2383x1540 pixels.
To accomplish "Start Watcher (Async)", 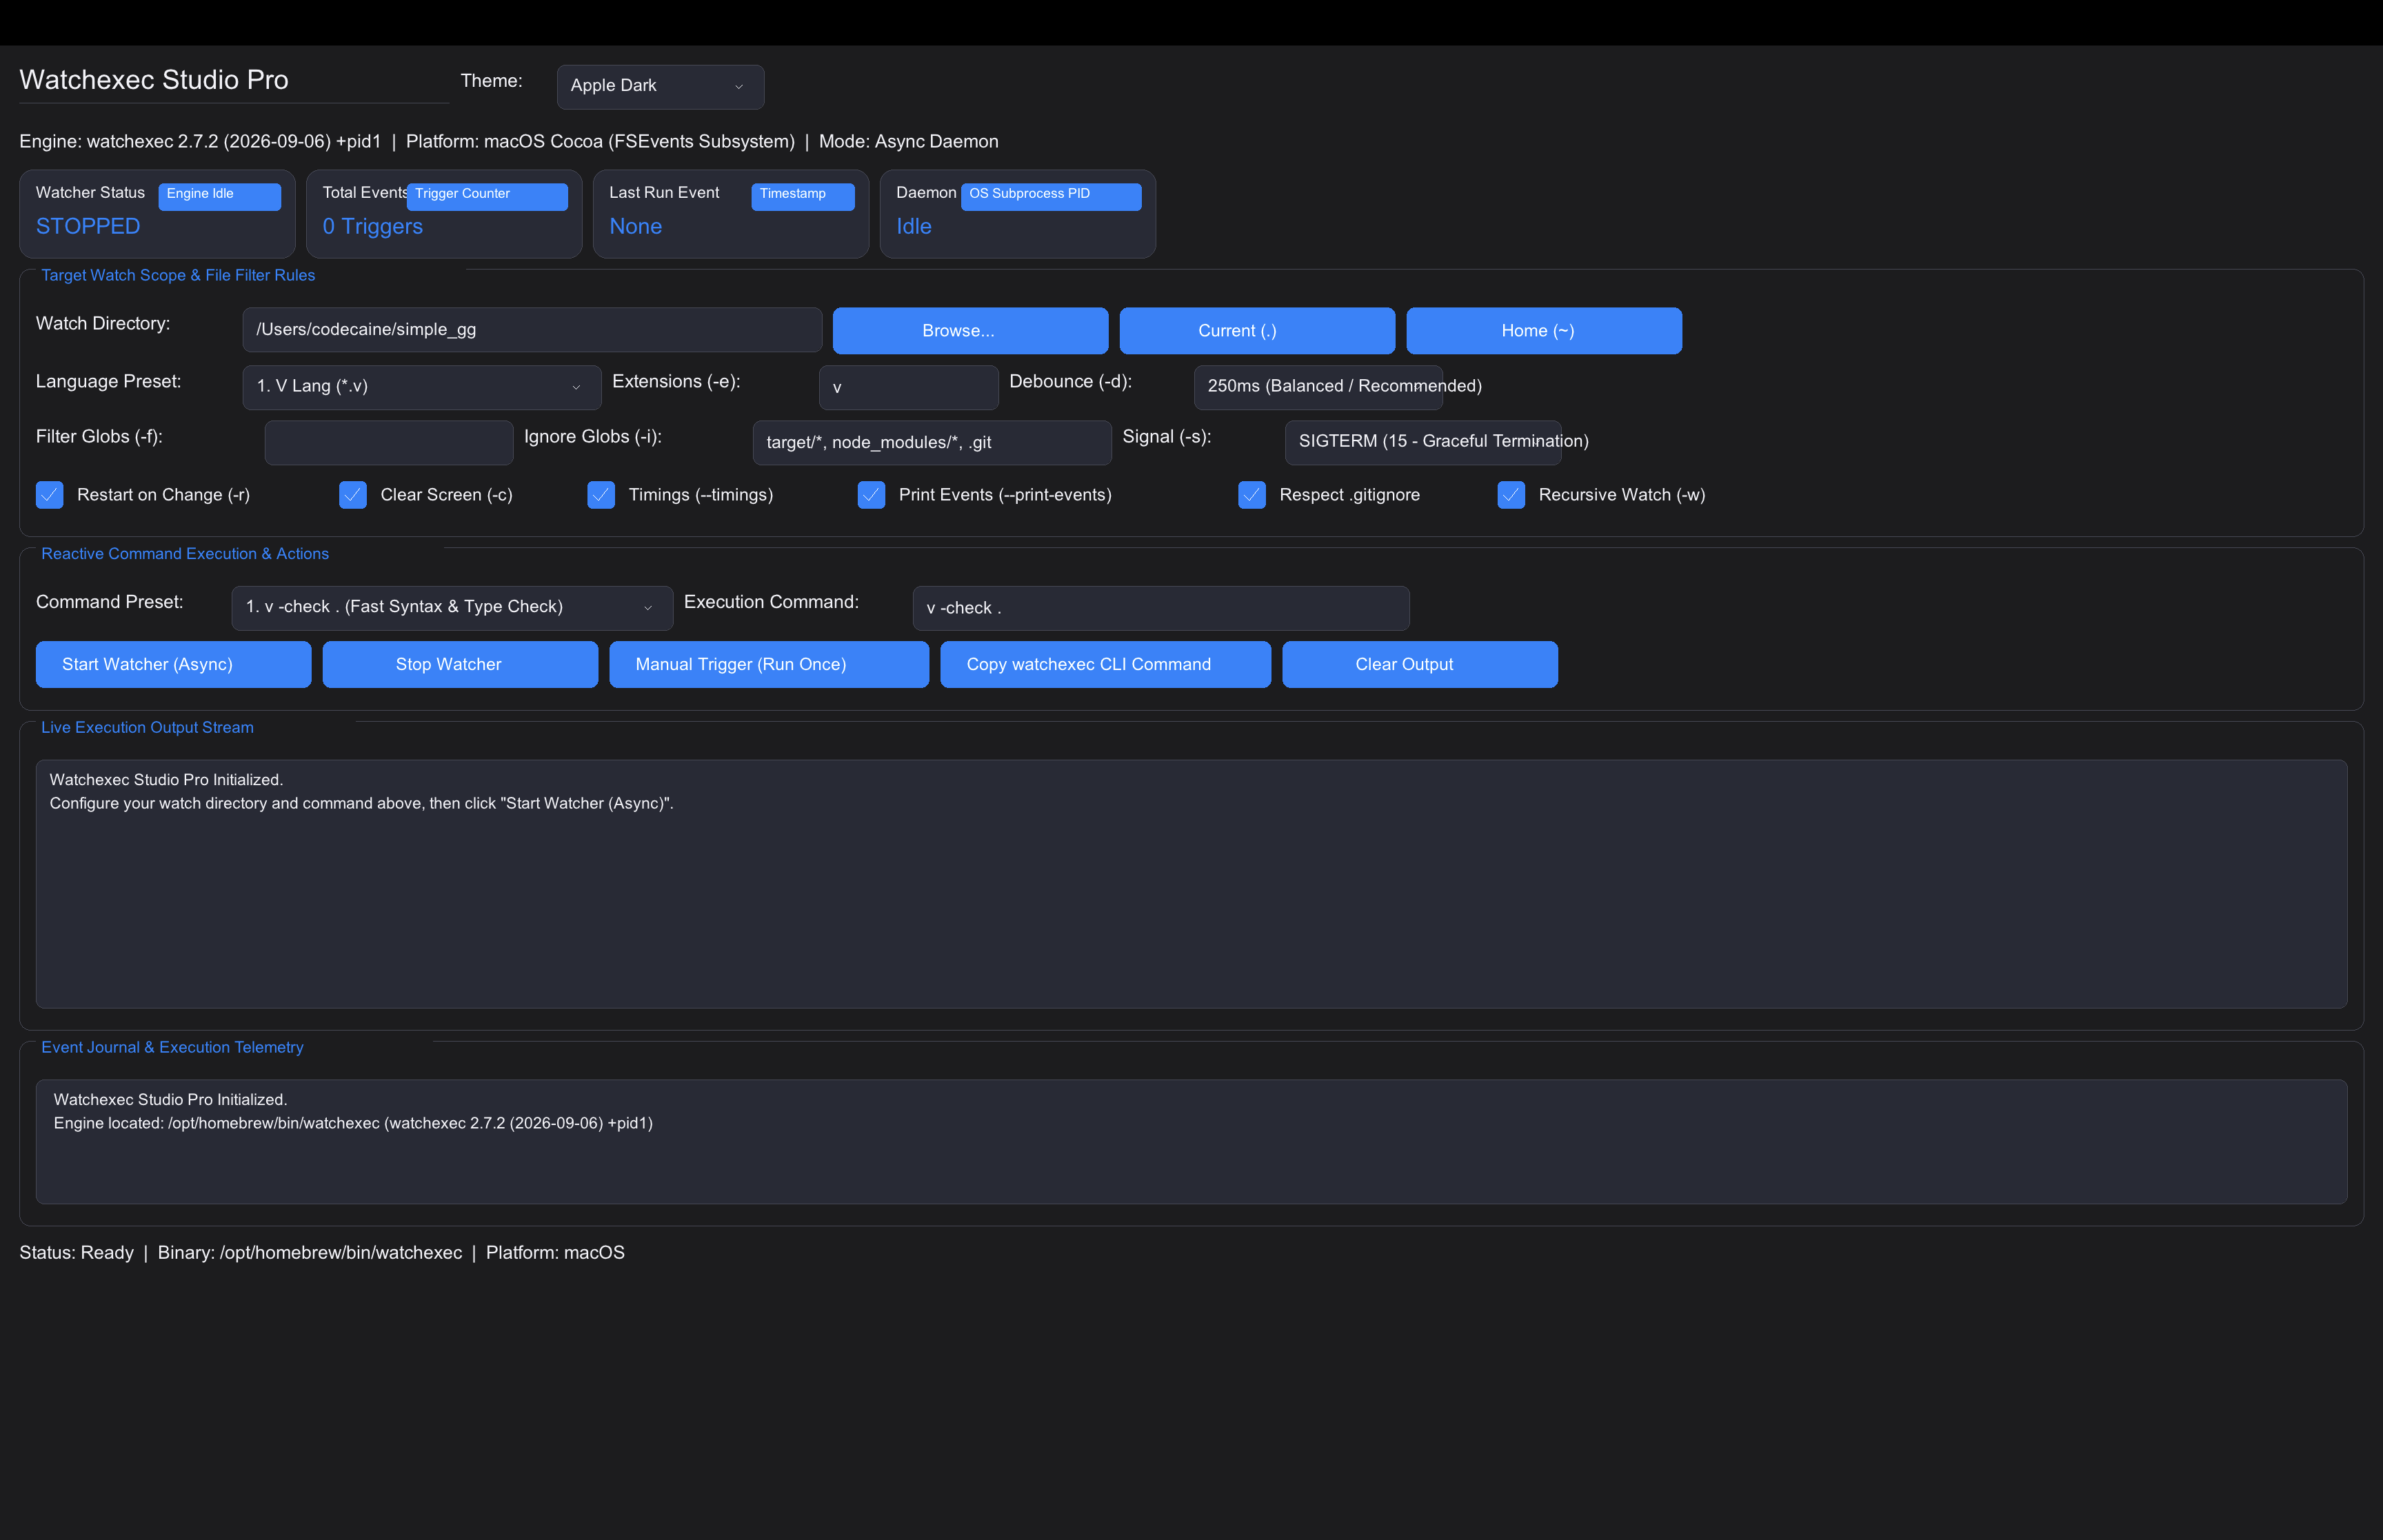I will coord(174,664).
